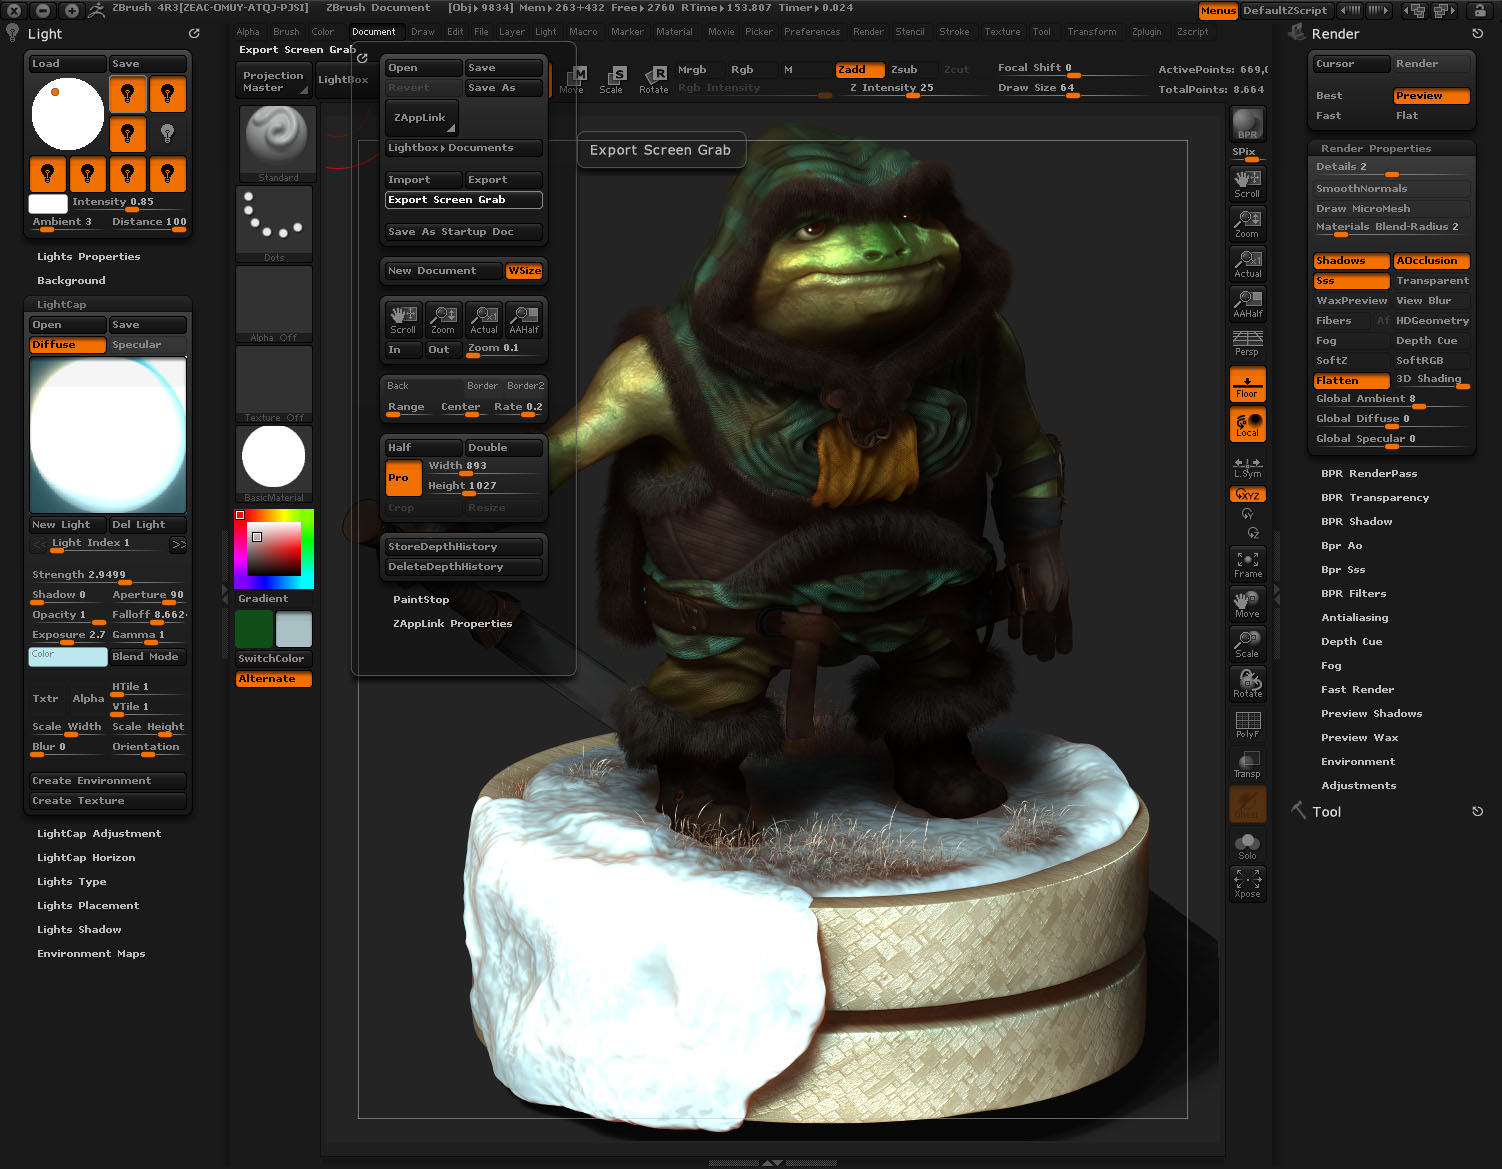Pick a color in the color picker square
The height and width of the screenshot is (1169, 1502).
pos(274,549)
